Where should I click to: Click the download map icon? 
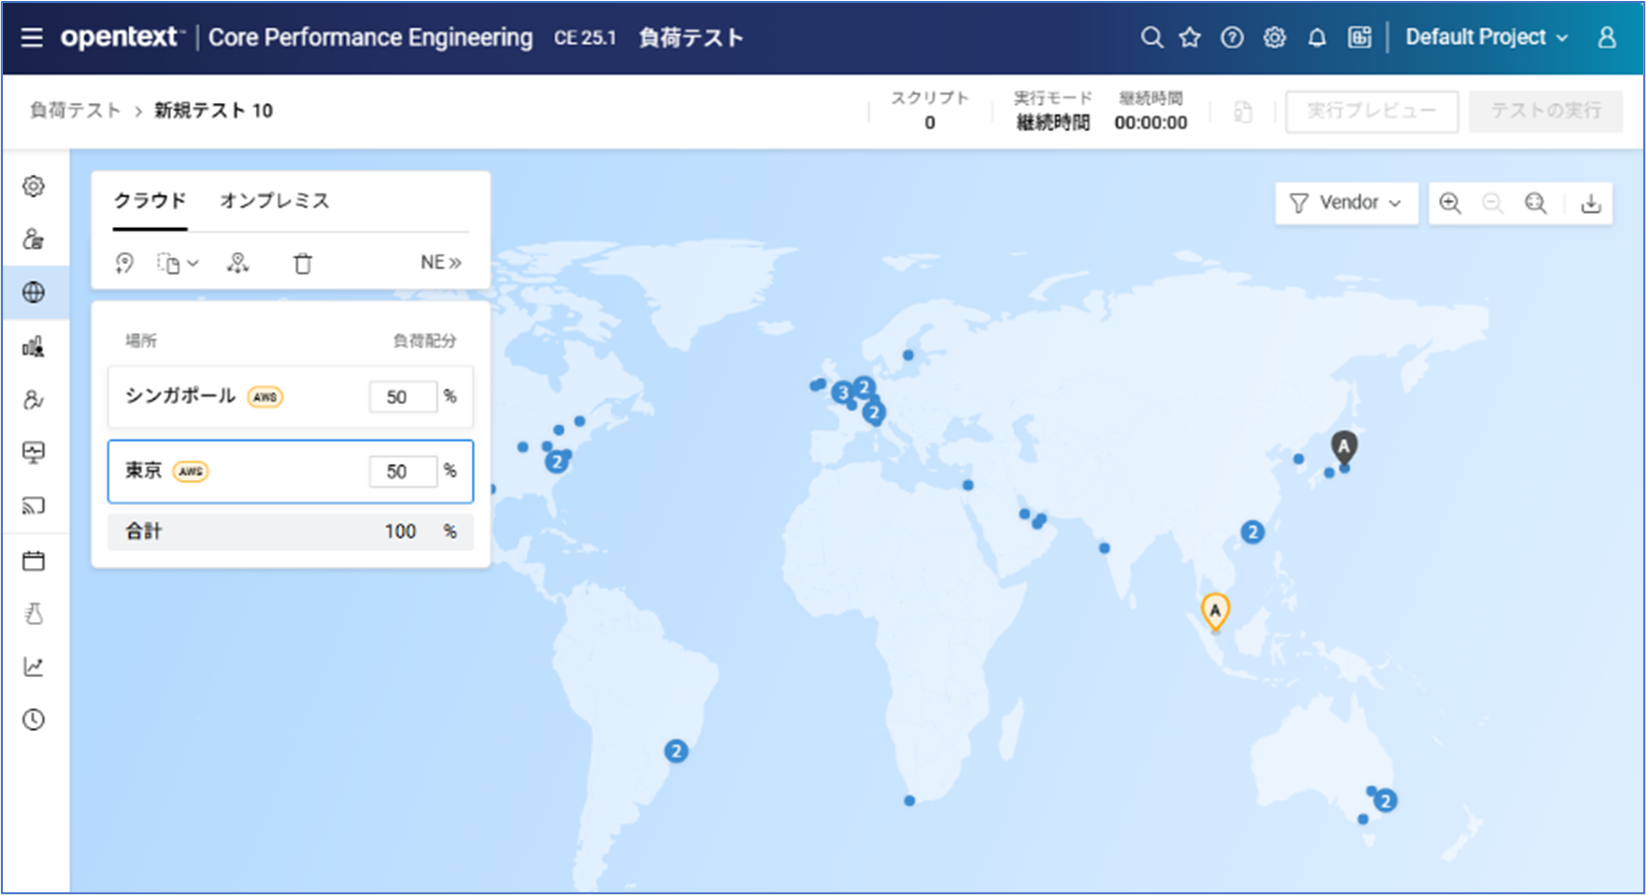[1590, 203]
